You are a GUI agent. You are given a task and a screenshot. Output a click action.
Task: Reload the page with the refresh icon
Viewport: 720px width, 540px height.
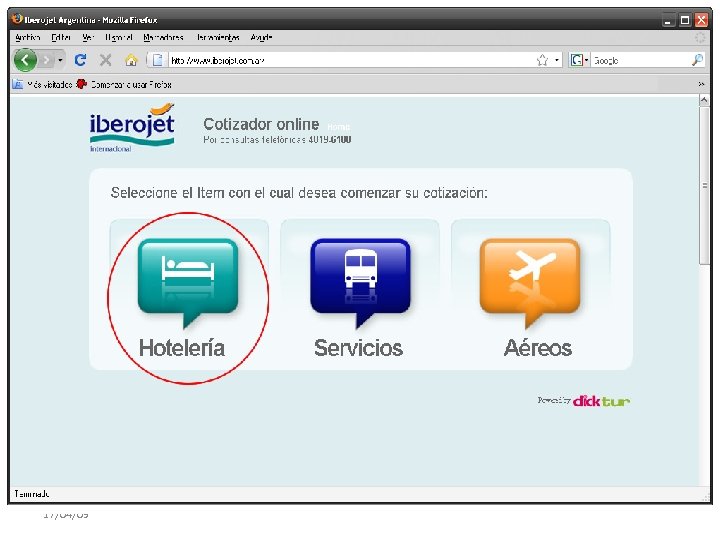coord(81,60)
